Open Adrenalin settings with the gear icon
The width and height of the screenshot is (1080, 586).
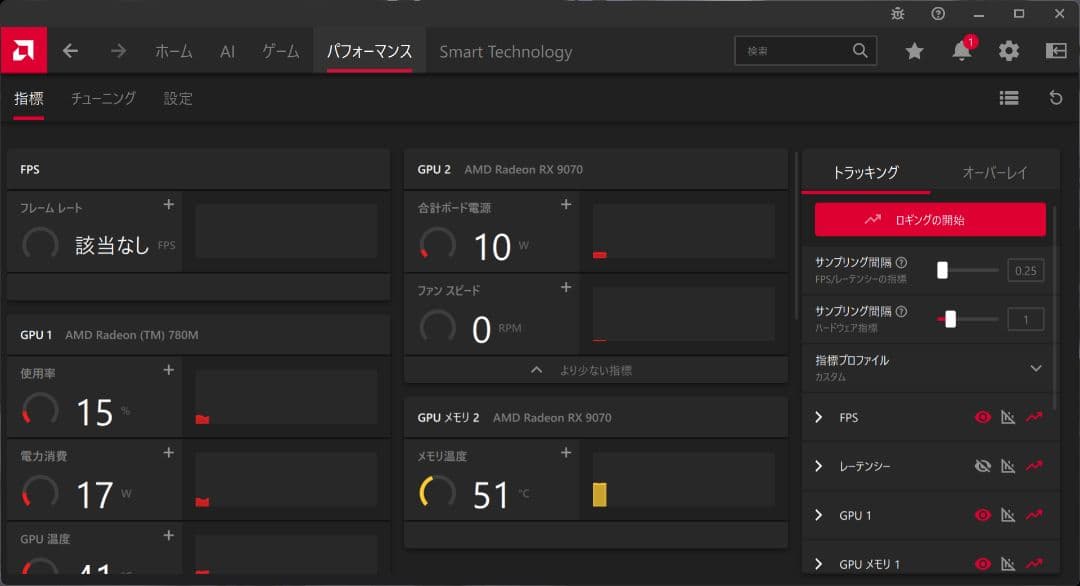point(1008,51)
